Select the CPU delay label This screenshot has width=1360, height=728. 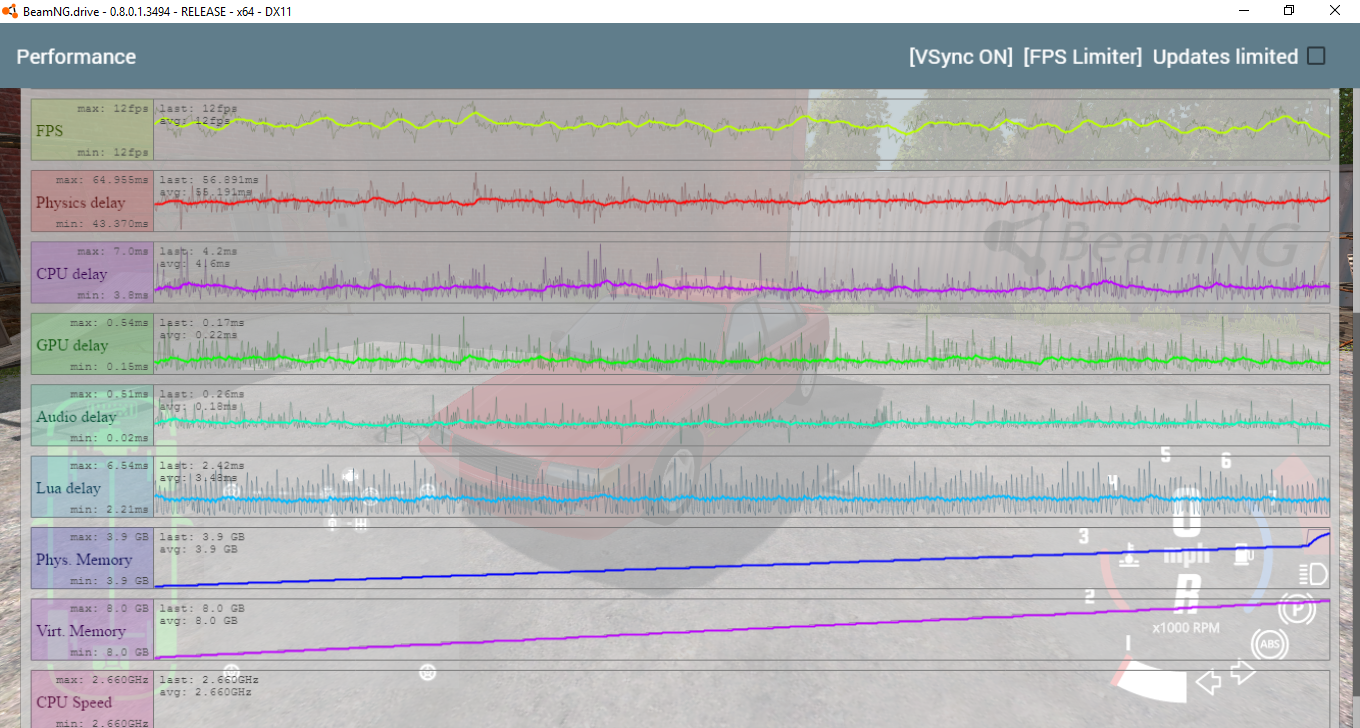click(72, 274)
